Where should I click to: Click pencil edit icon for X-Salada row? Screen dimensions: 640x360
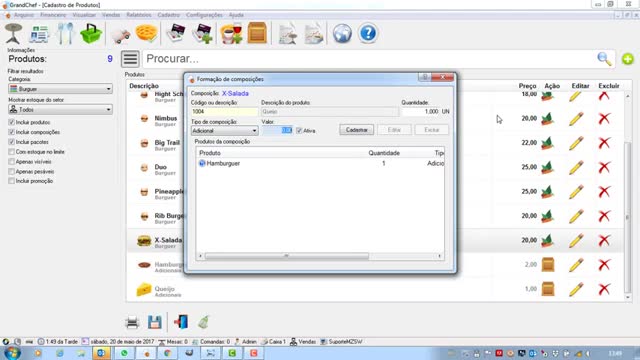576,240
